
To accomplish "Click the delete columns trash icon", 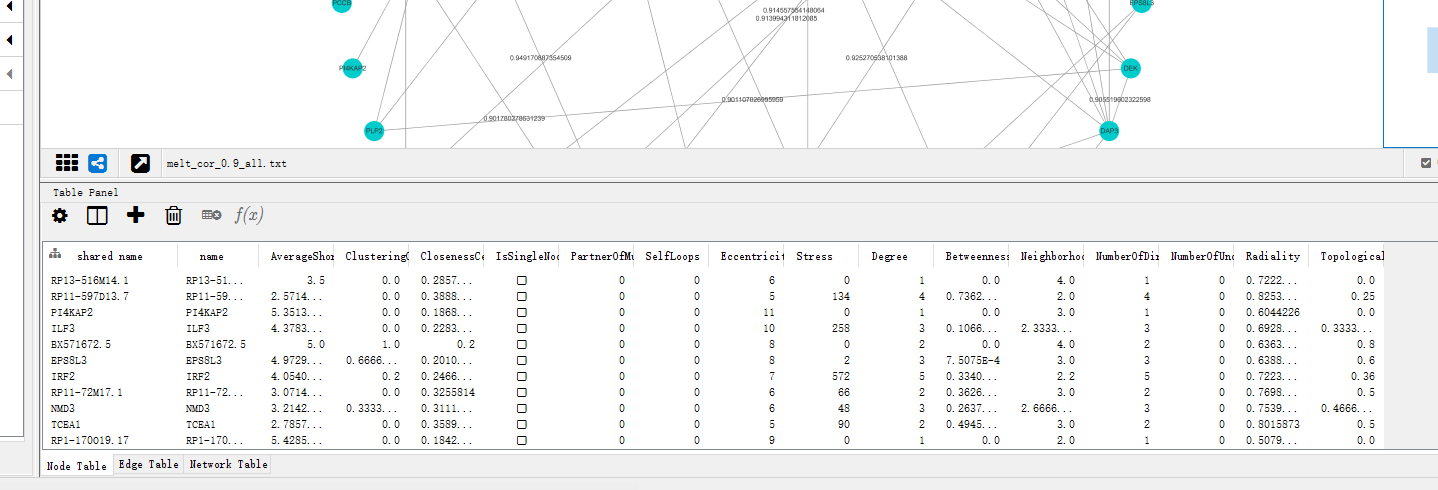I will 173,215.
